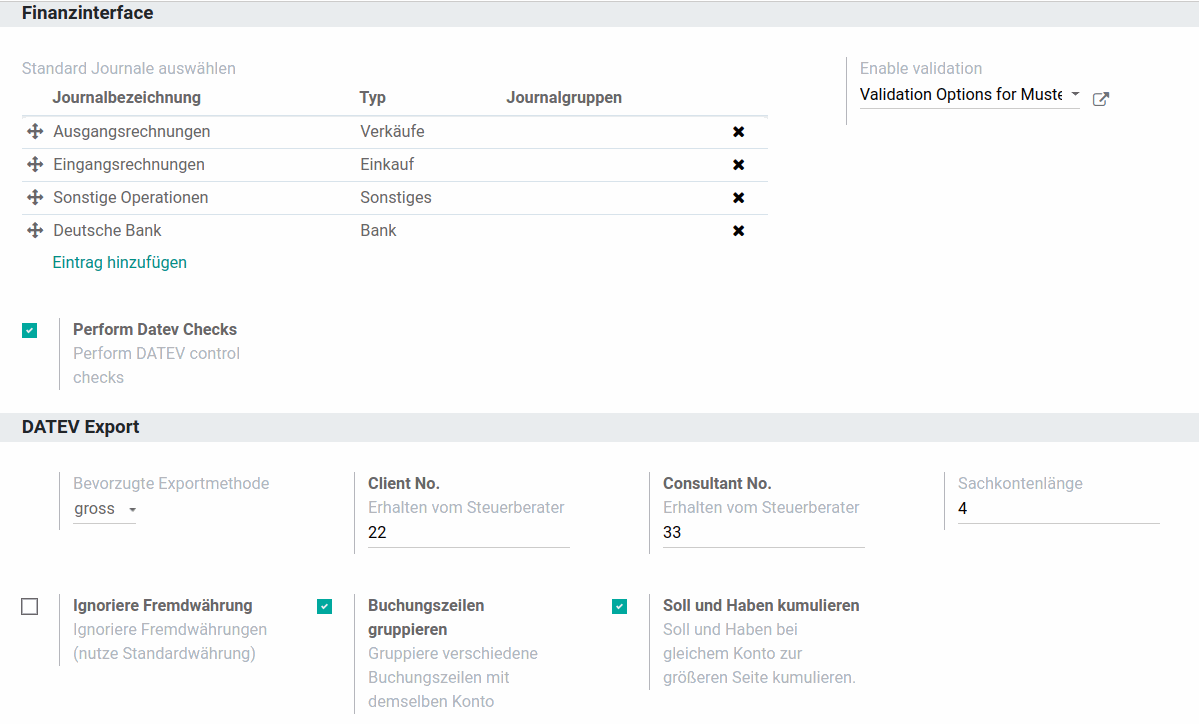Select the Eingangsrechnungen journal name
Image resolution: width=1199 pixels, height=724 pixels.
click(x=128, y=164)
